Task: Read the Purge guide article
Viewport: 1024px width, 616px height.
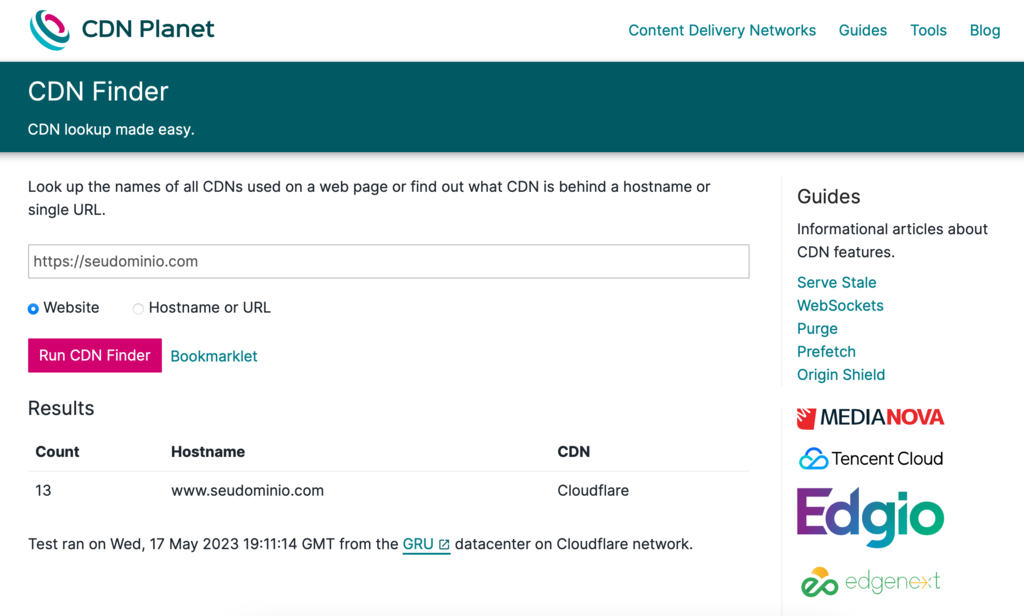Action: 817,328
